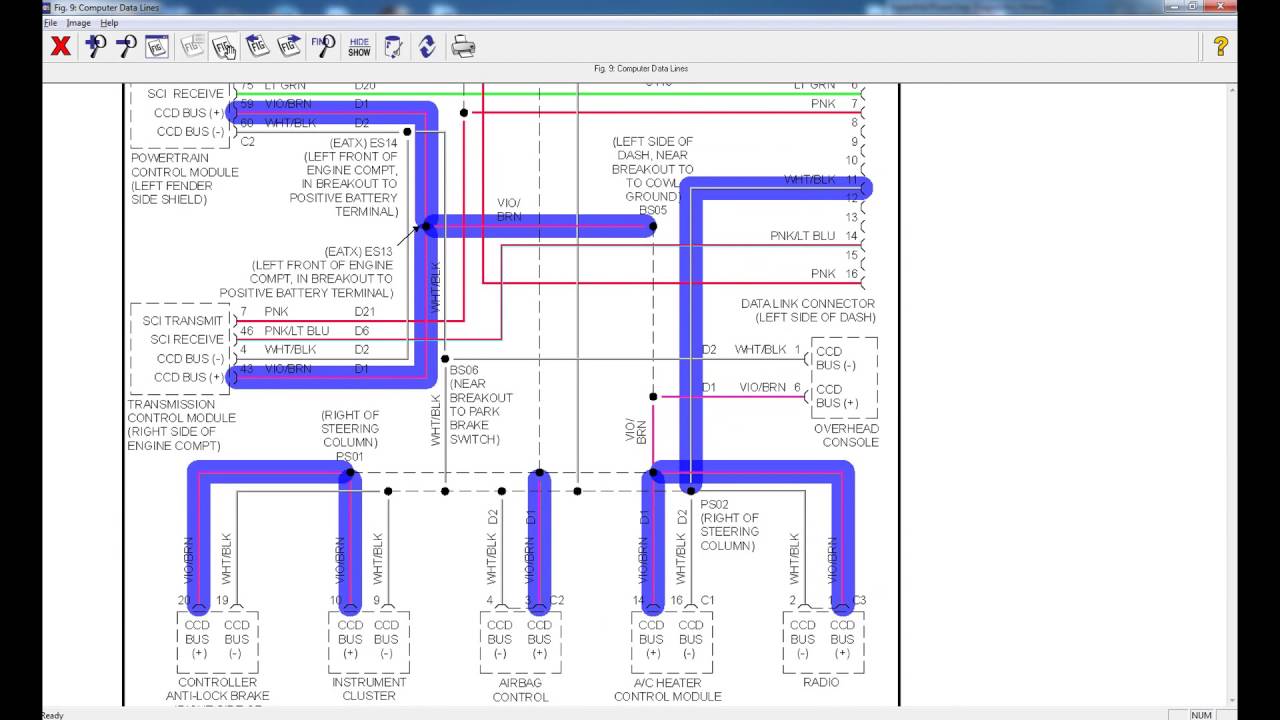Click the BS06 splice label
Screen dimensions: 1280x720
(x=465, y=369)
